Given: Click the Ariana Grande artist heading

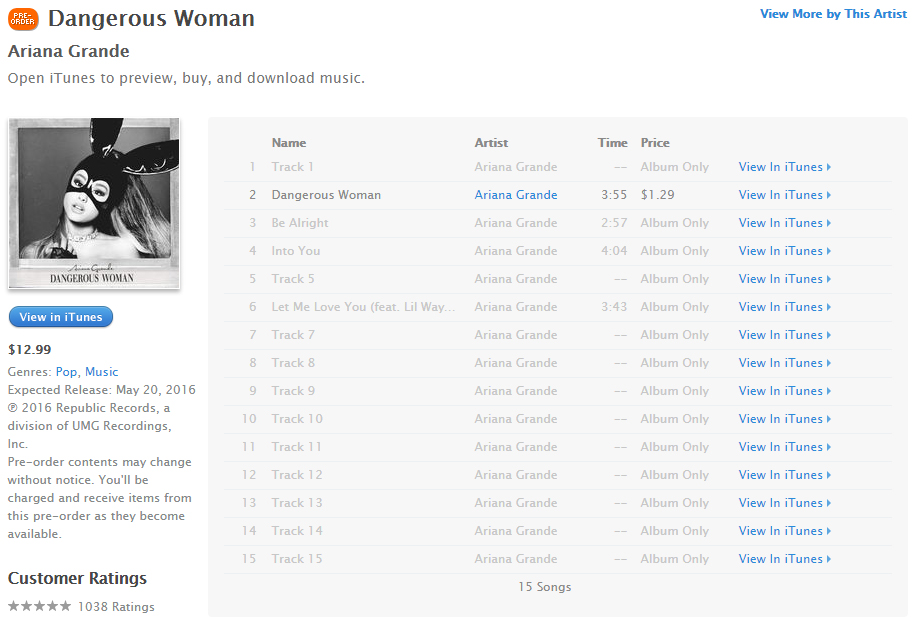Looking at the screenshot, I should tap(69, 51).
